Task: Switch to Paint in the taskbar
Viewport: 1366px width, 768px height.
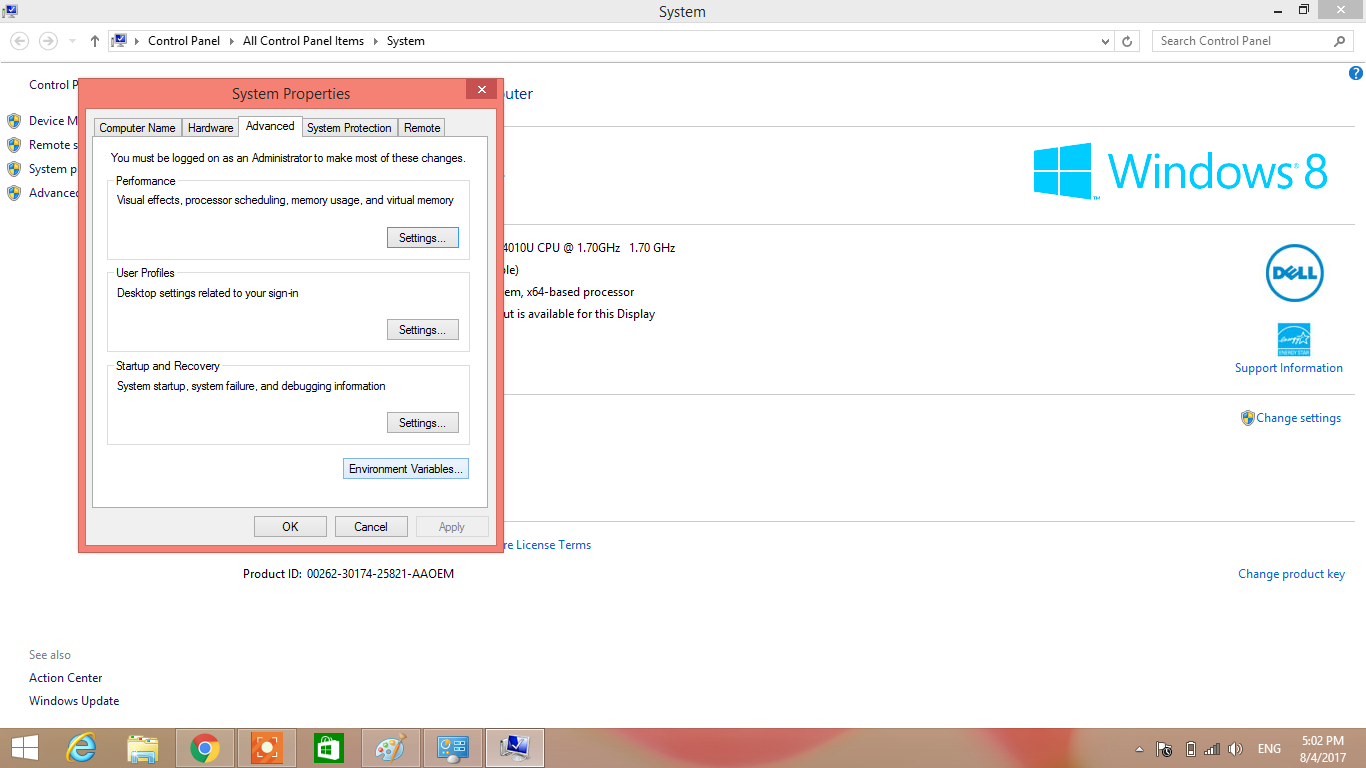Action: [x=390, y=748]
